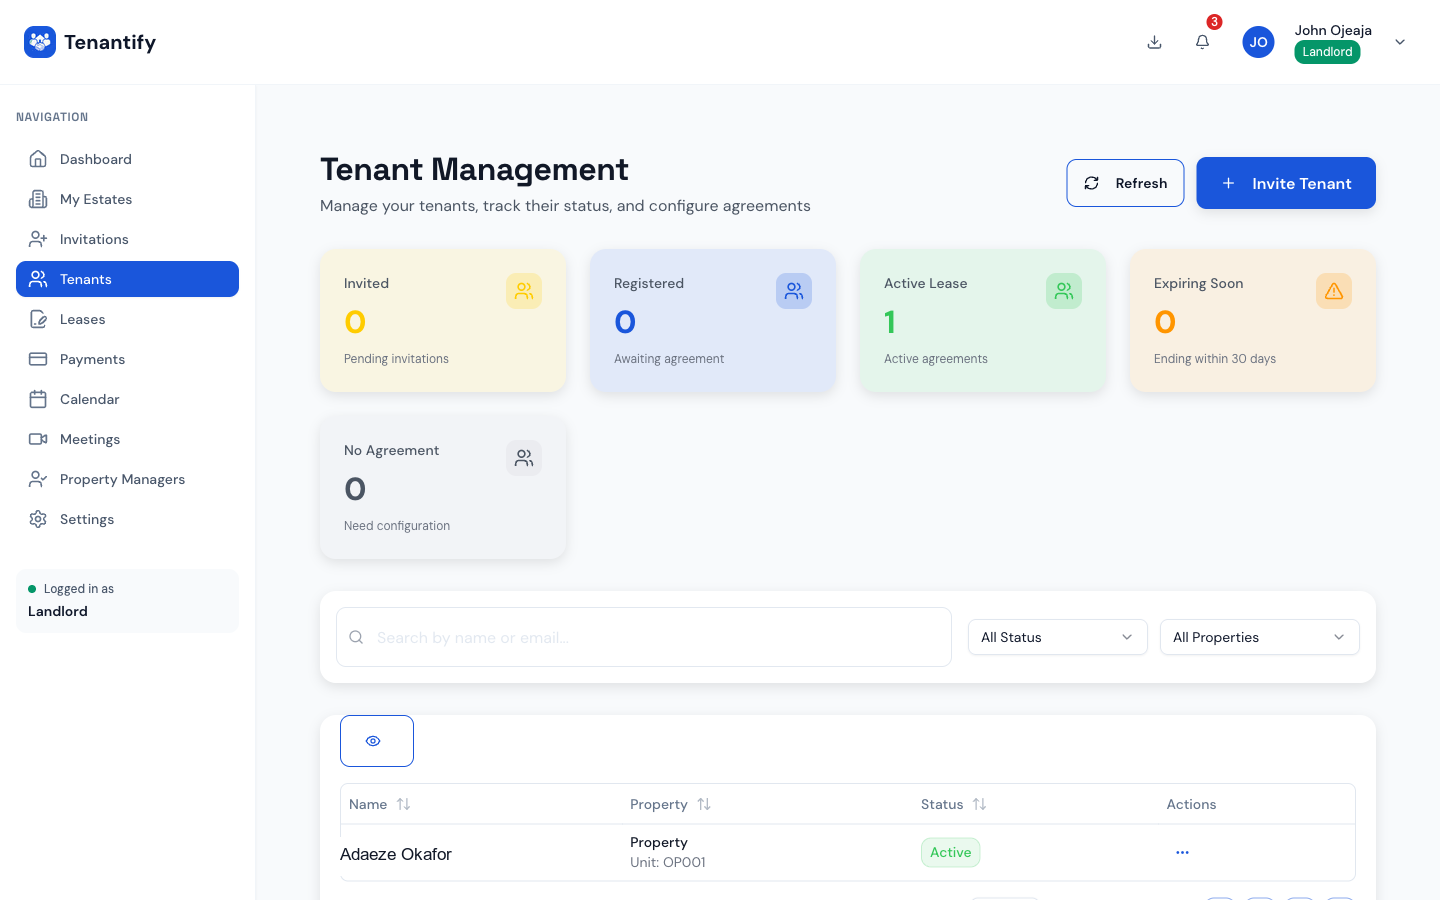Select the Invited stats card

(x=443, y=320)
